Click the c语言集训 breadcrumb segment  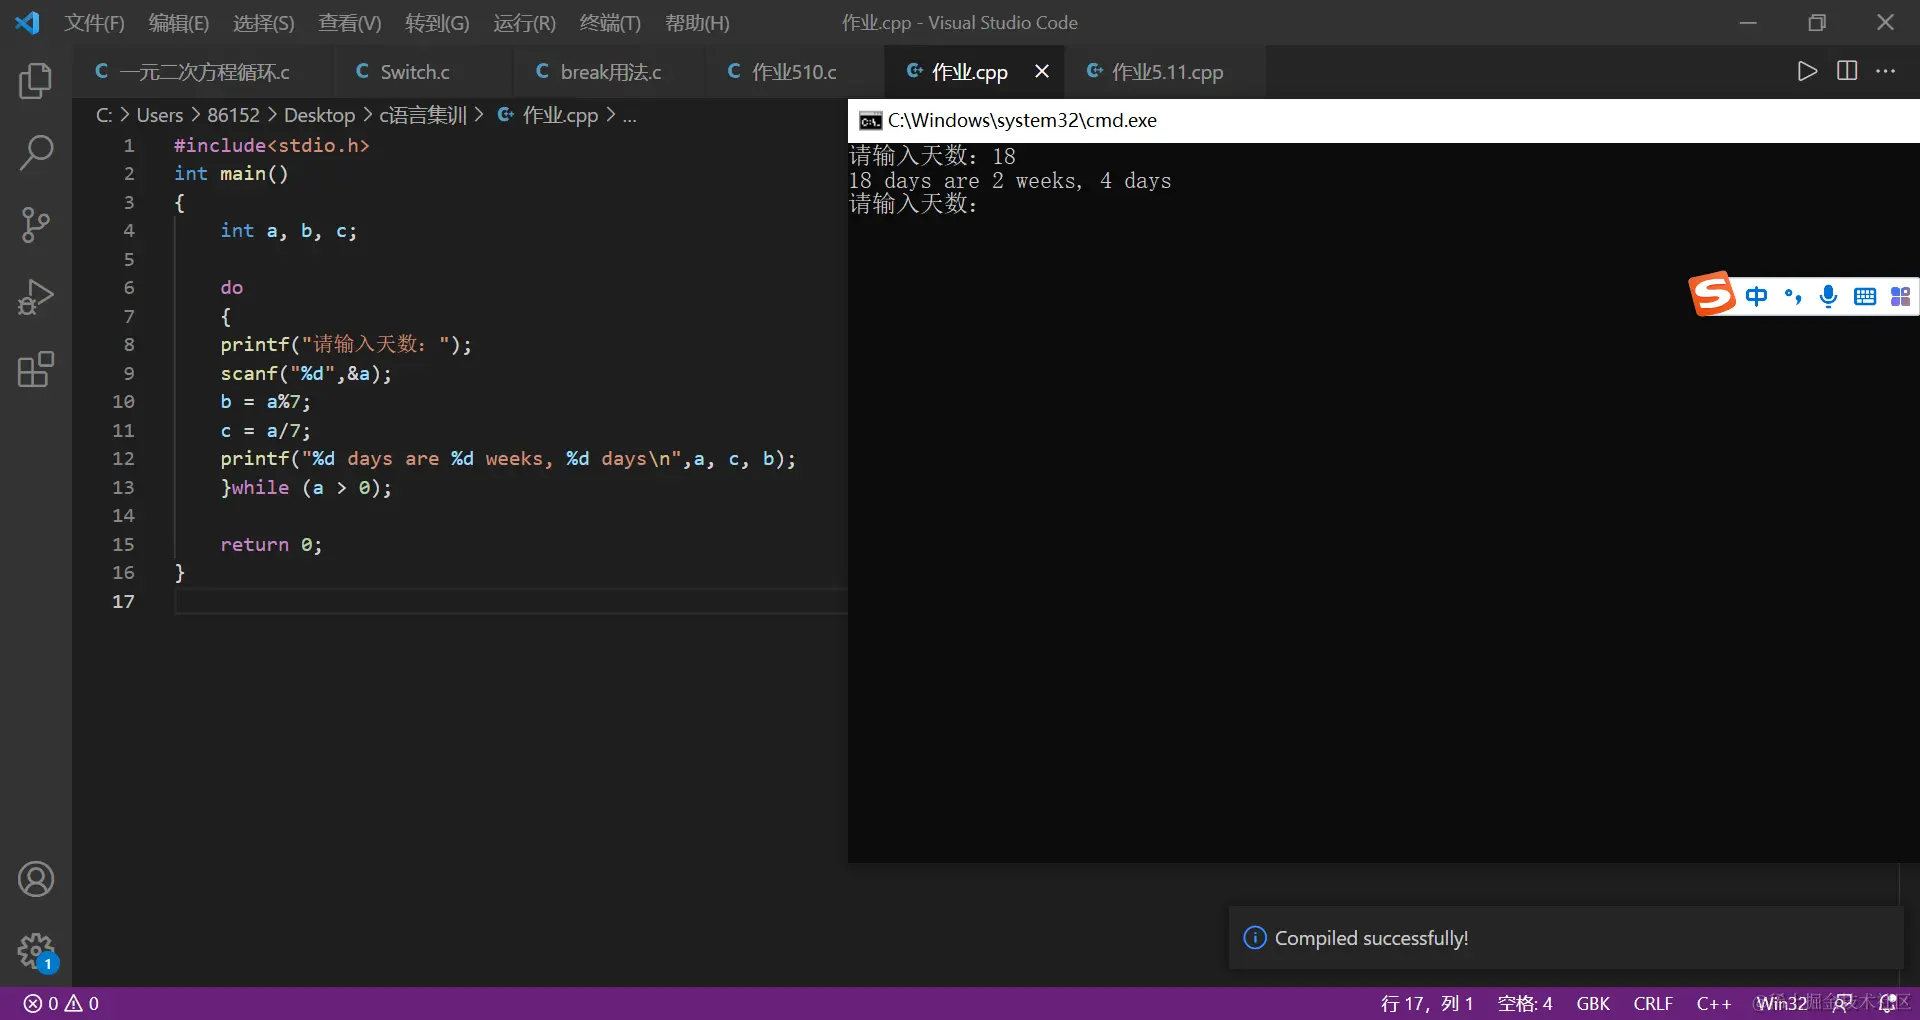tap(423, 115)
